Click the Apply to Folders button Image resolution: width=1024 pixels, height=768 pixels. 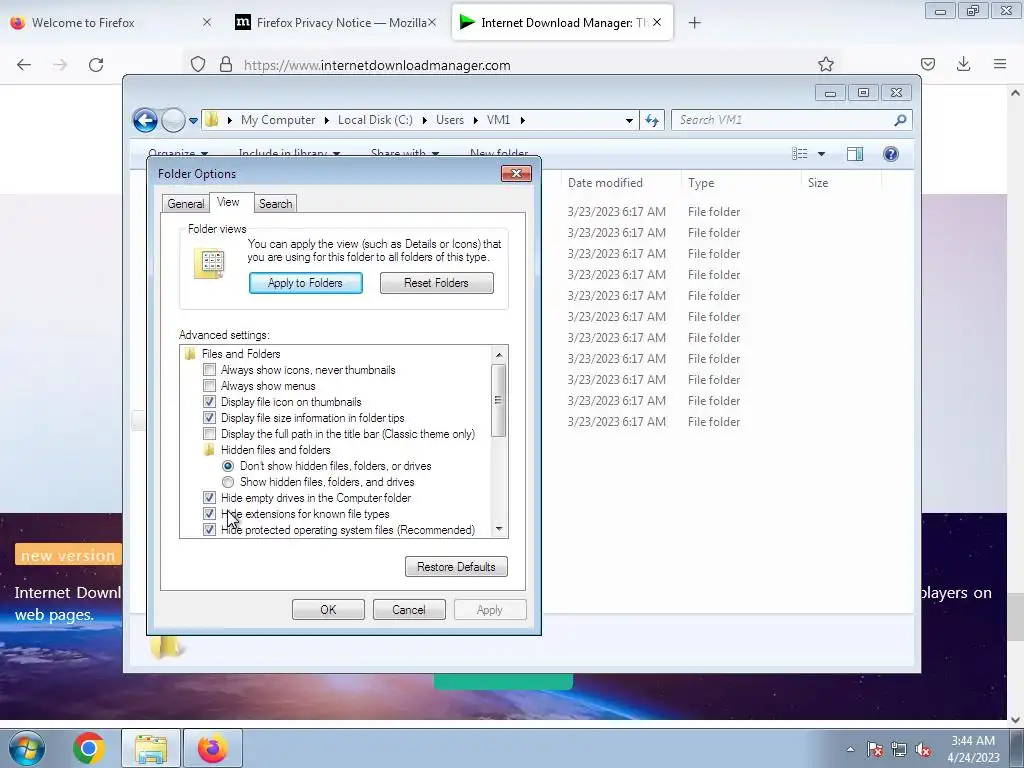pyautogui.click(x=306, y=283)
